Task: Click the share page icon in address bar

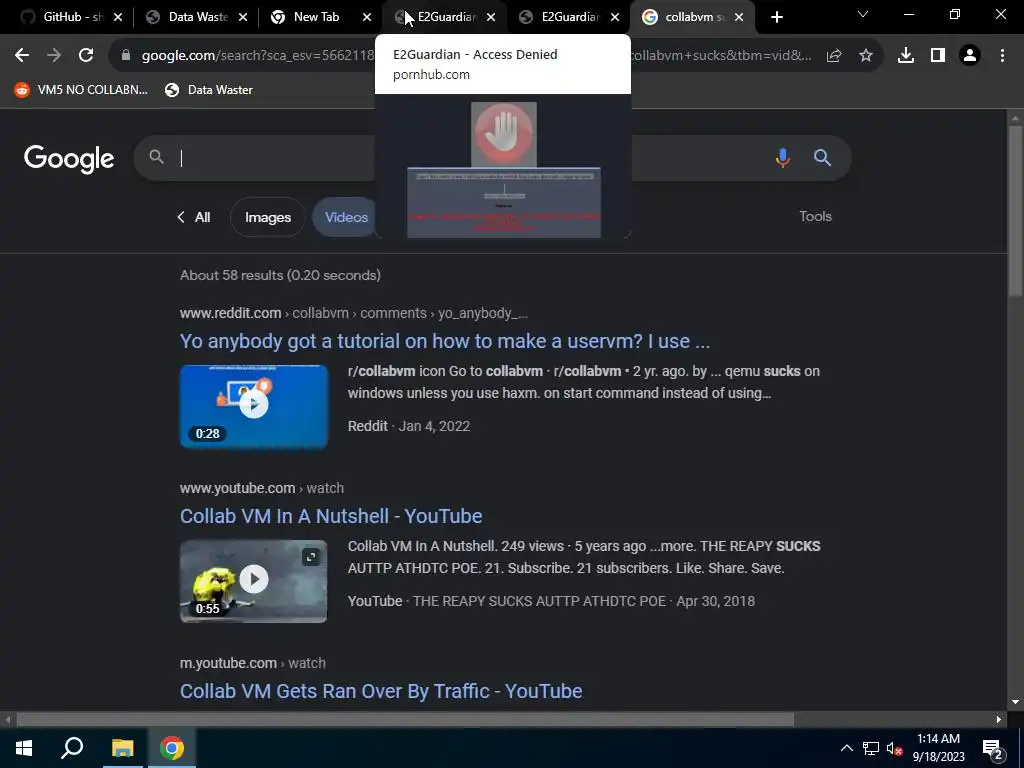Action: click(834, 56)
